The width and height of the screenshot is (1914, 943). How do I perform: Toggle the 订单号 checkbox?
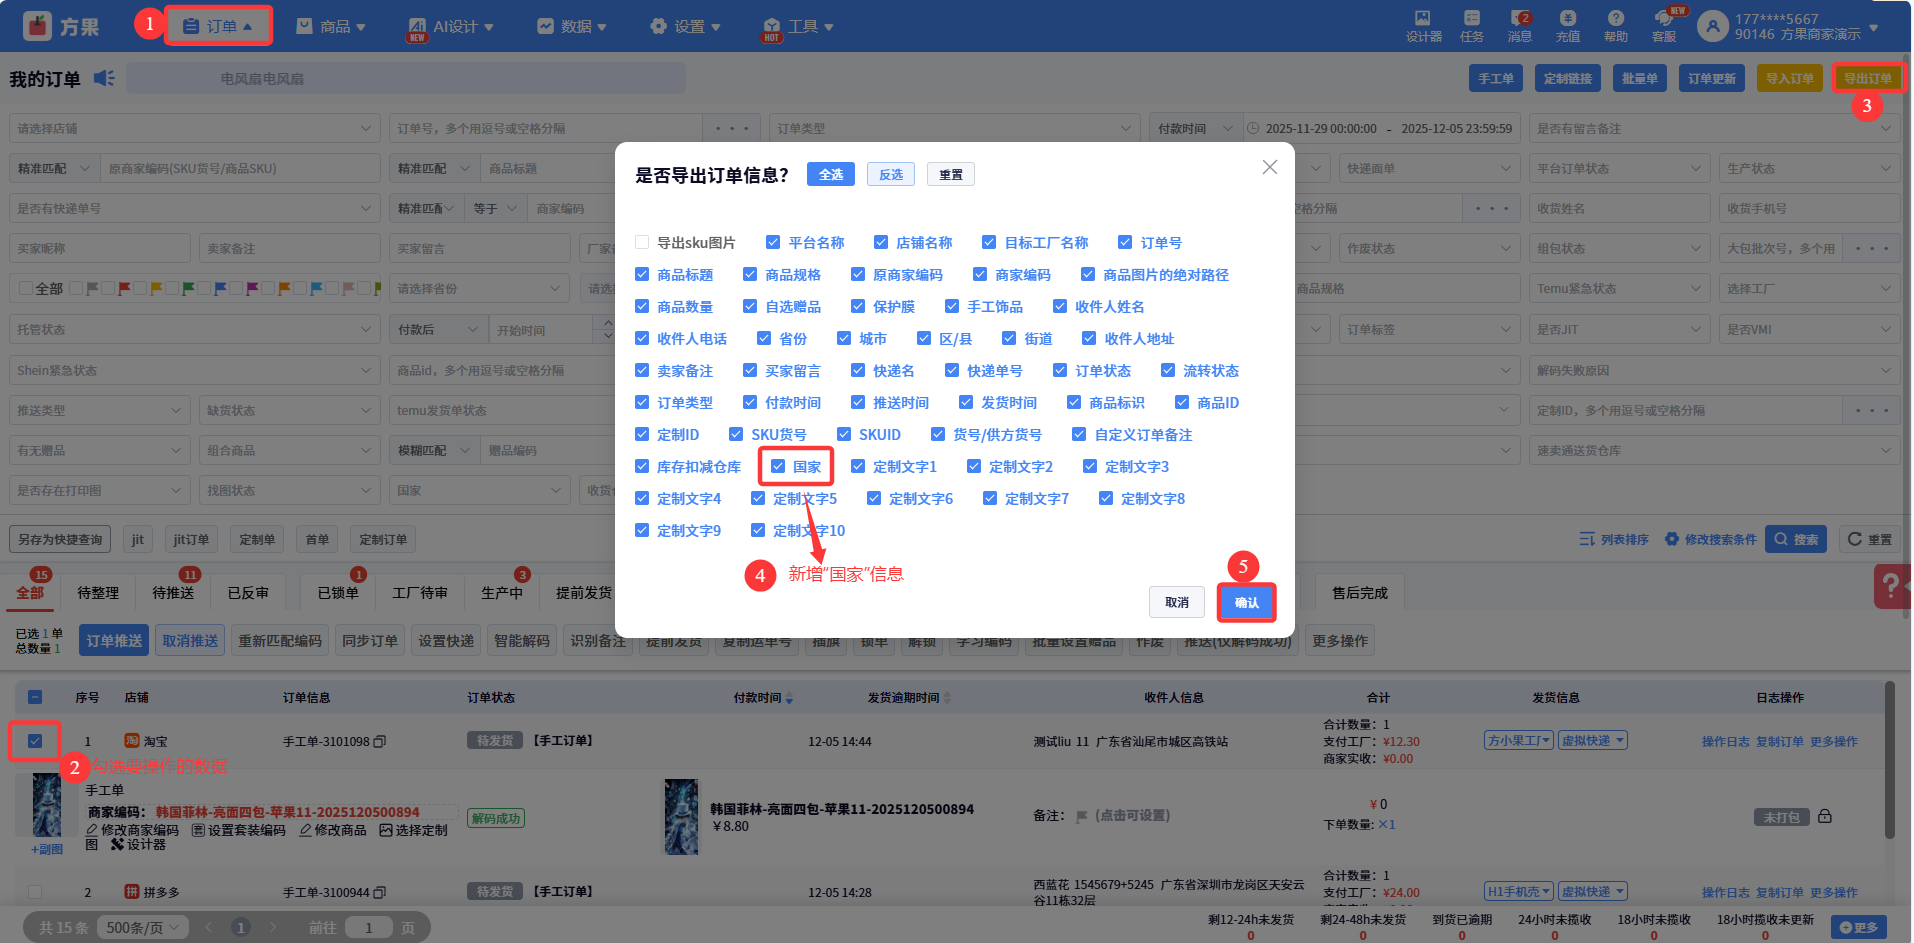tap(1125, 243)
